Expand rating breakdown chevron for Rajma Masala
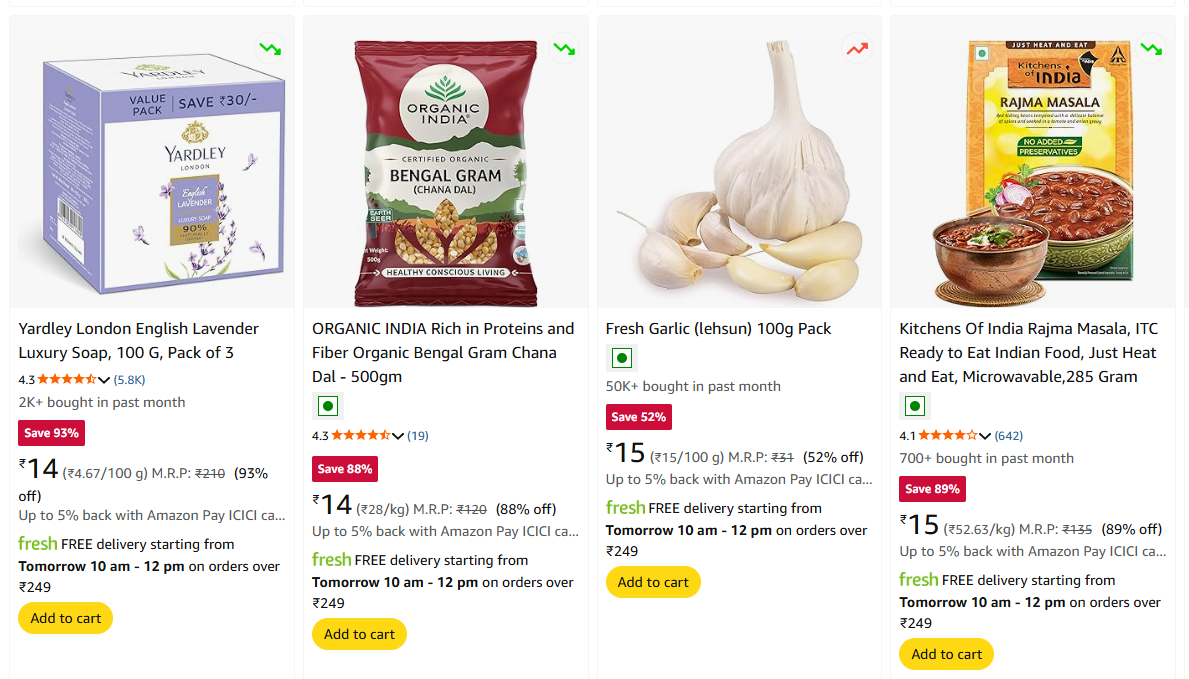The height and width of the screenshot is (679, 1189). pyautogui.click(x=985, y=436)
